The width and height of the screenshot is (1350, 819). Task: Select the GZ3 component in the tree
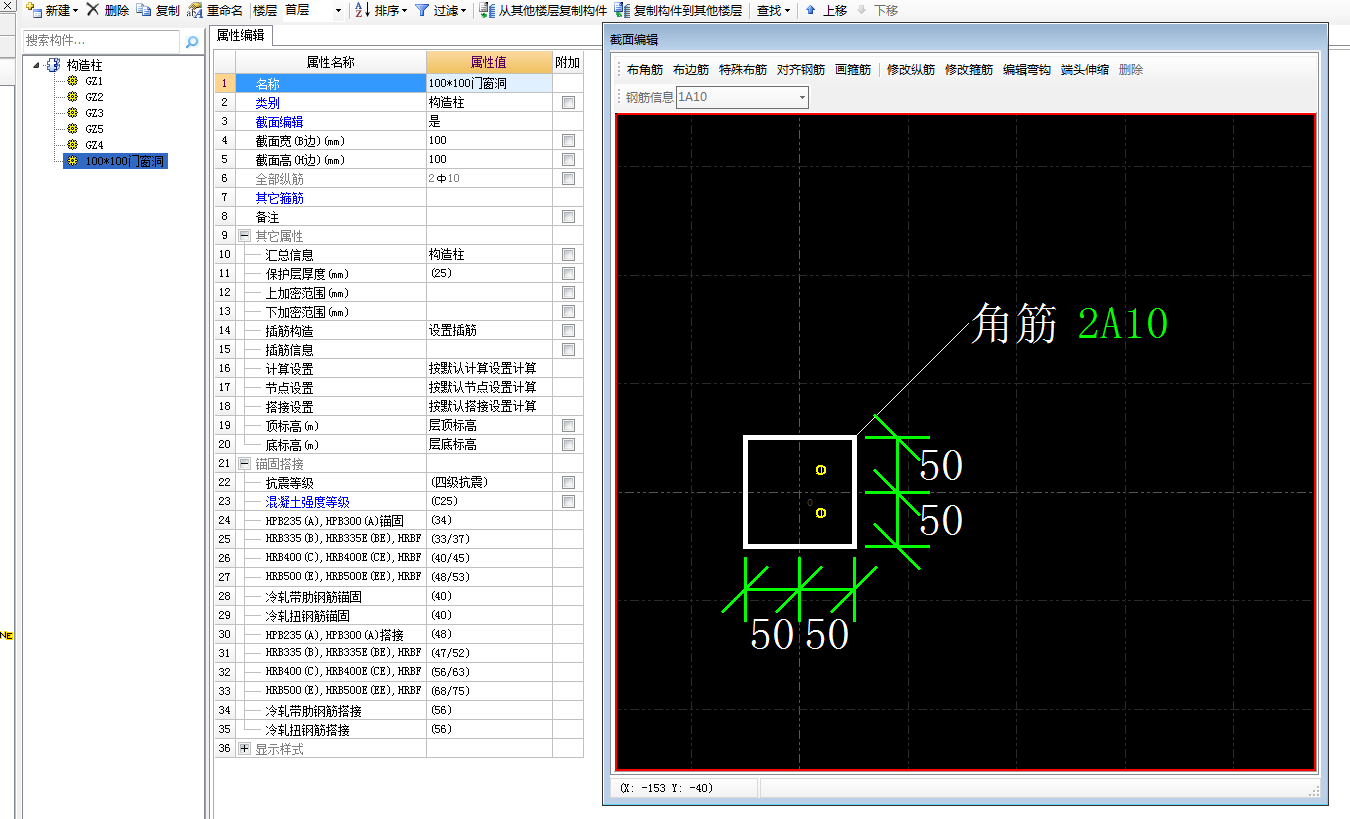pos(94,113)
